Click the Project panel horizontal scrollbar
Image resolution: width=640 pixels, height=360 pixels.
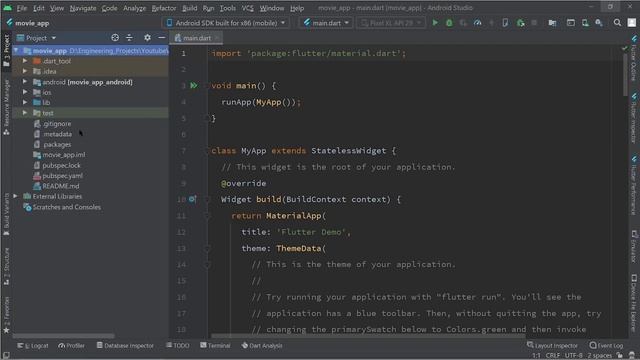(64, 336)
